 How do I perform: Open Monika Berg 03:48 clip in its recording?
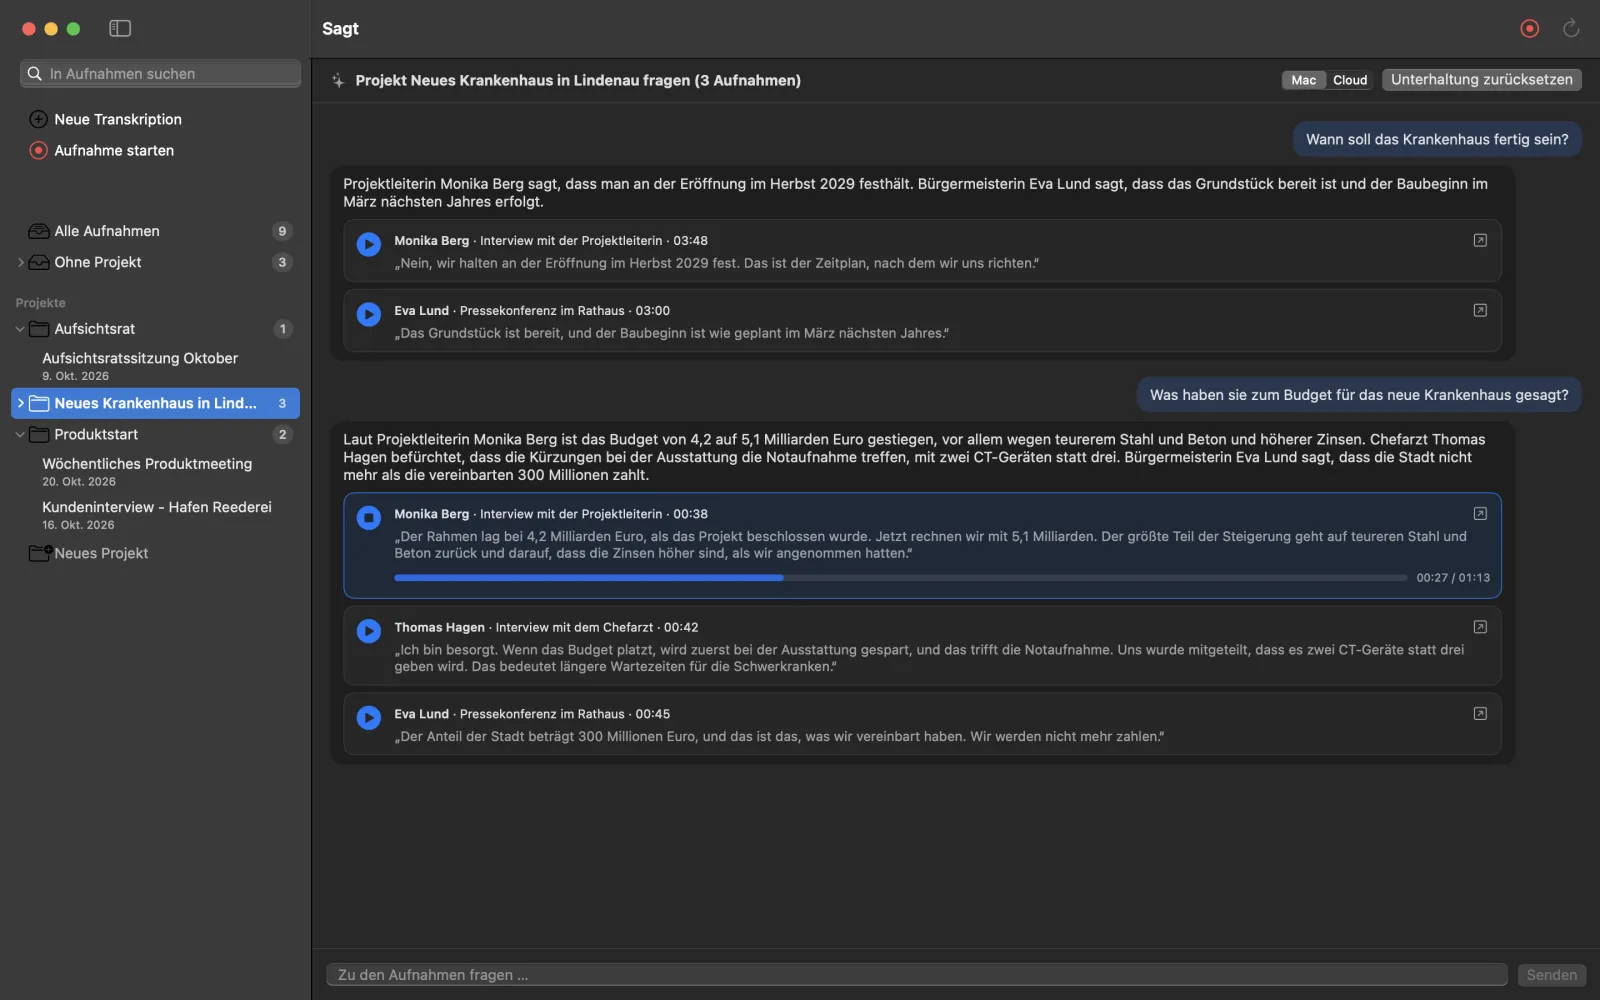click(x=1480, y=240)
